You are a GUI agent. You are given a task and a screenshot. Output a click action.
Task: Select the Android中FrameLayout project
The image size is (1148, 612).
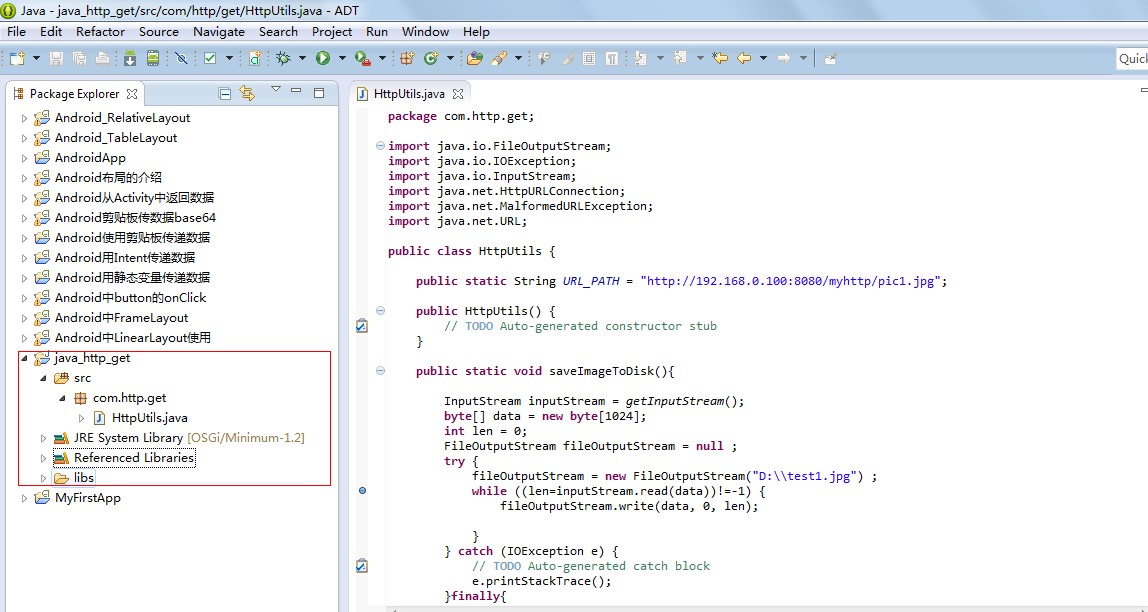pyautogui.click(x=121, y=318)
